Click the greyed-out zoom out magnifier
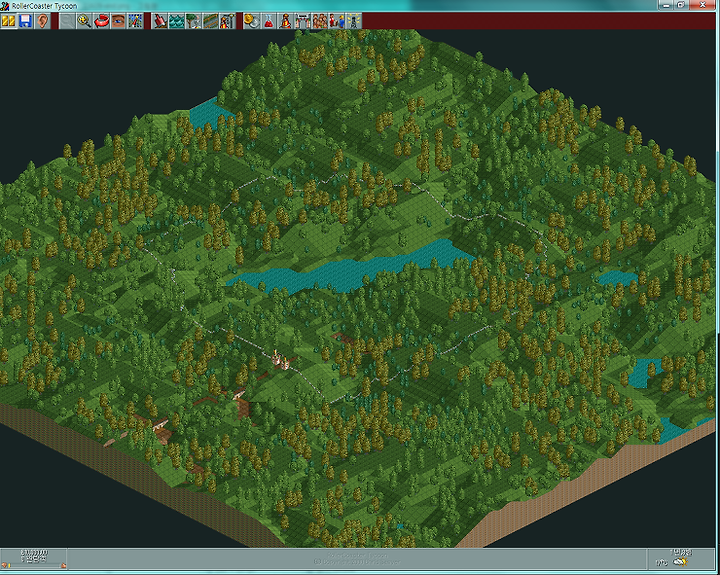Viewport: 720px width, 575px height. point(67,21)
